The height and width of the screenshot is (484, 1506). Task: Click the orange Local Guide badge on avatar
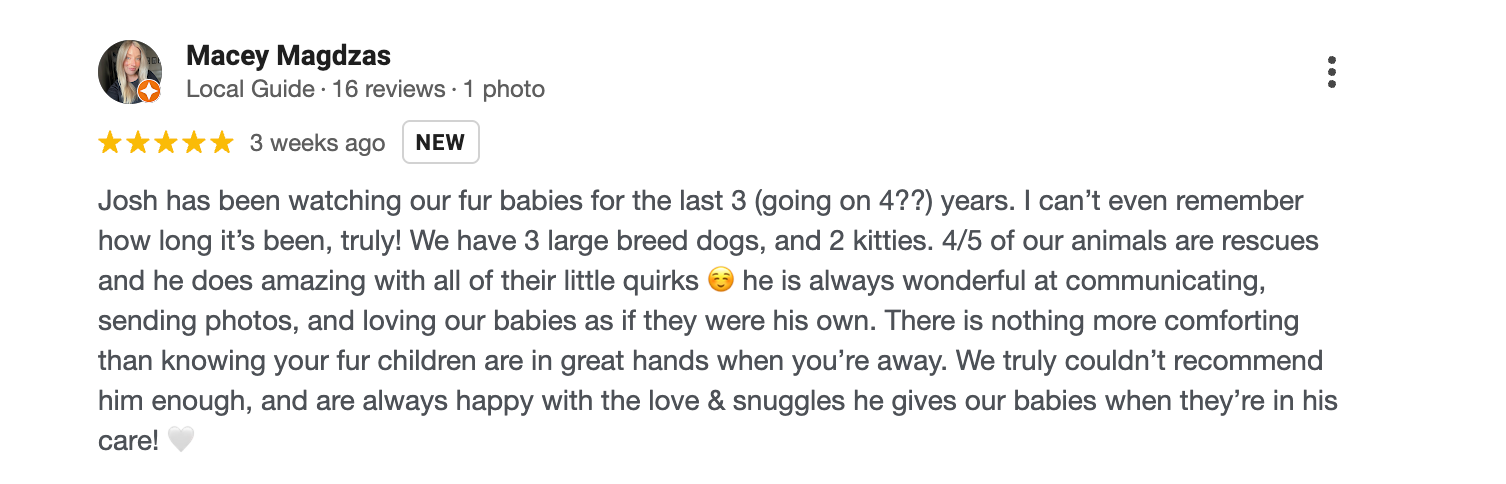pos(149,92)
